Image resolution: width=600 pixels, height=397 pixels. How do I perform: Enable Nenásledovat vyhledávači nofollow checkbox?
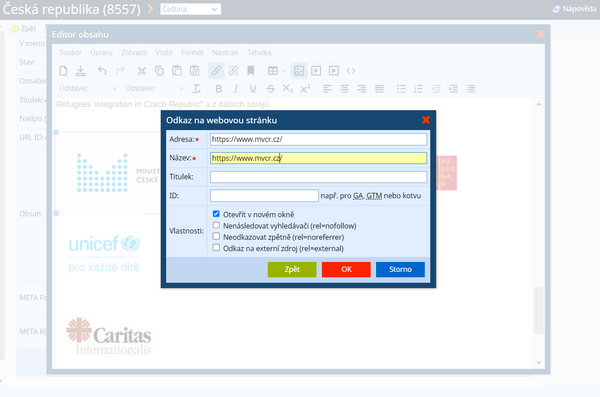[216, 225]
